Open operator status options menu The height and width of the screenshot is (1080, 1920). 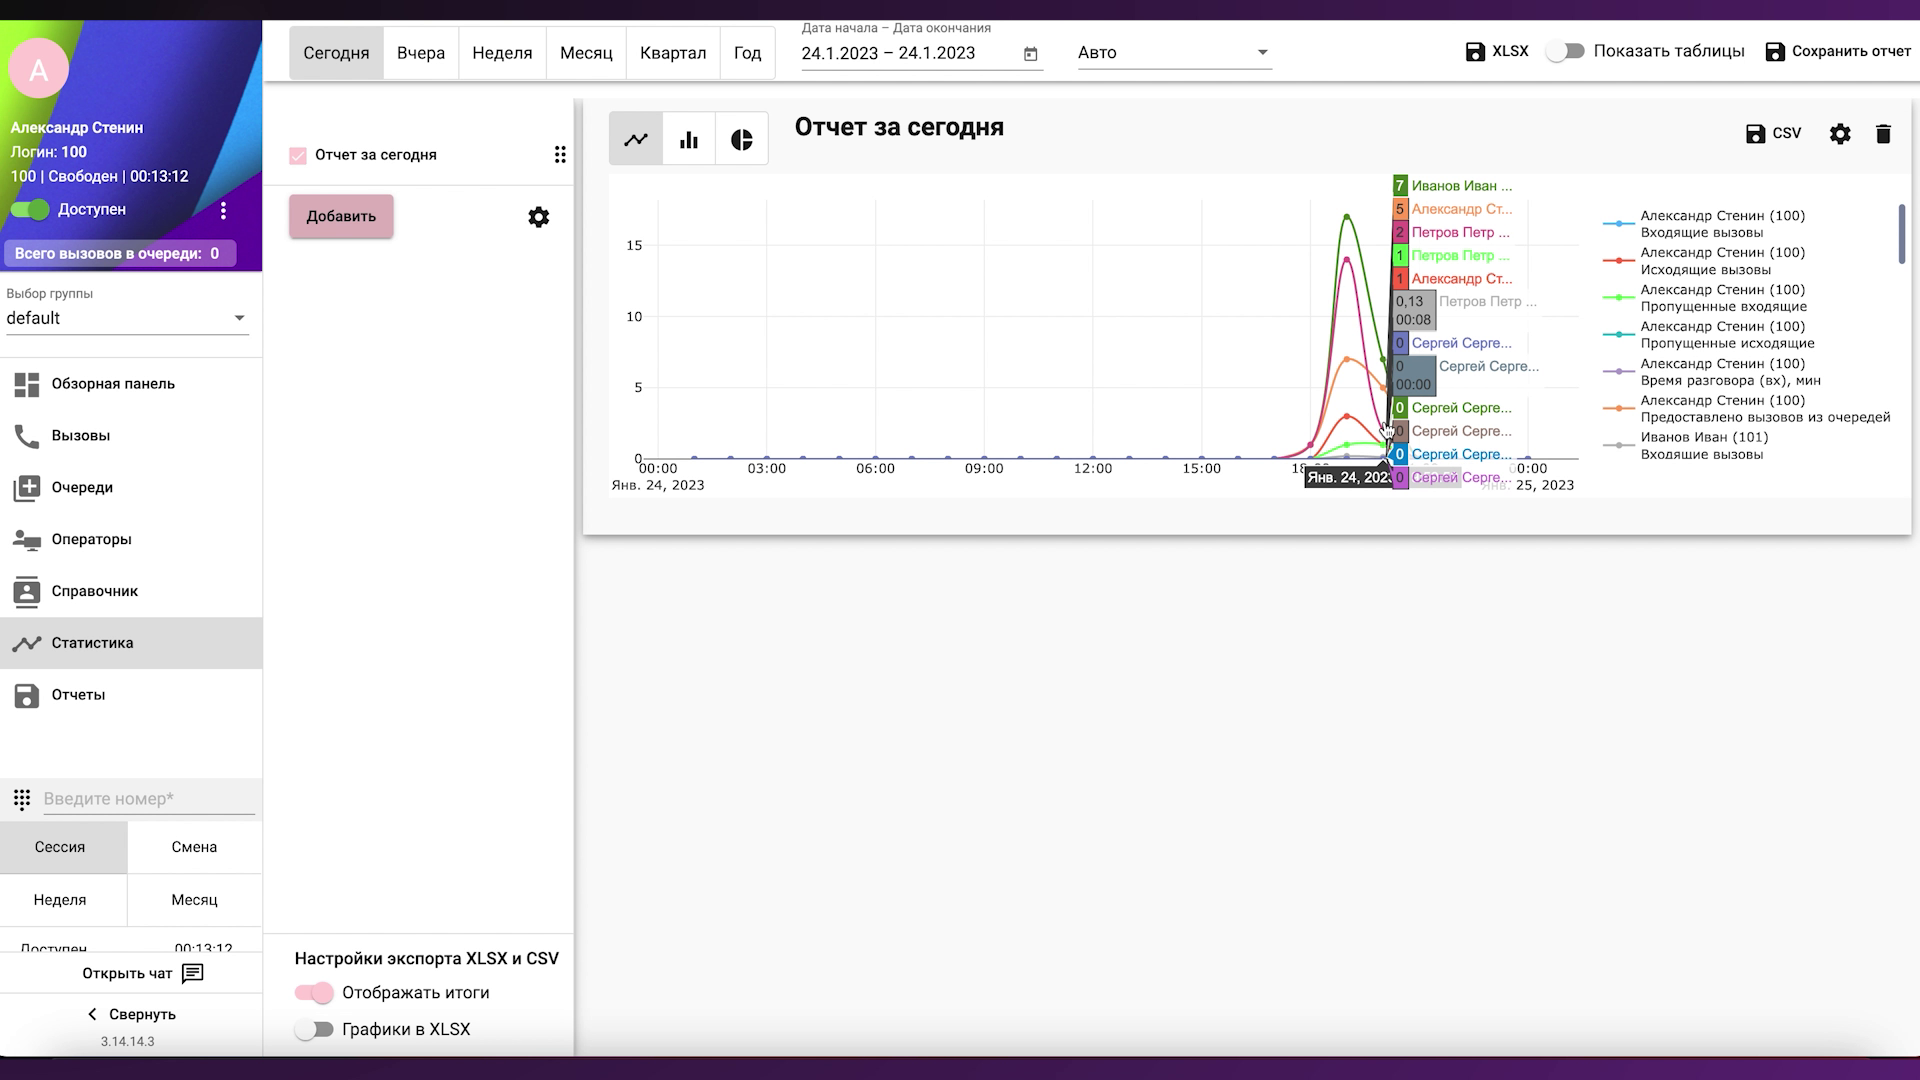click(x=223, y=210)
